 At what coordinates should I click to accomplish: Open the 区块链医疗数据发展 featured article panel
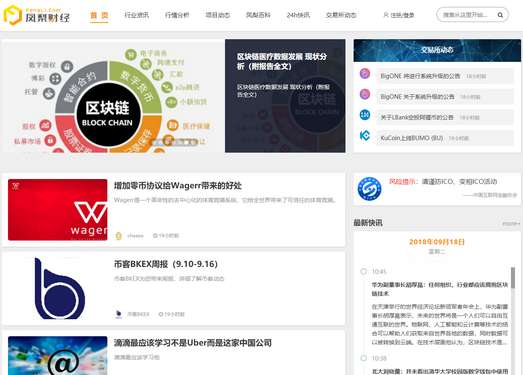coord(285,96)
